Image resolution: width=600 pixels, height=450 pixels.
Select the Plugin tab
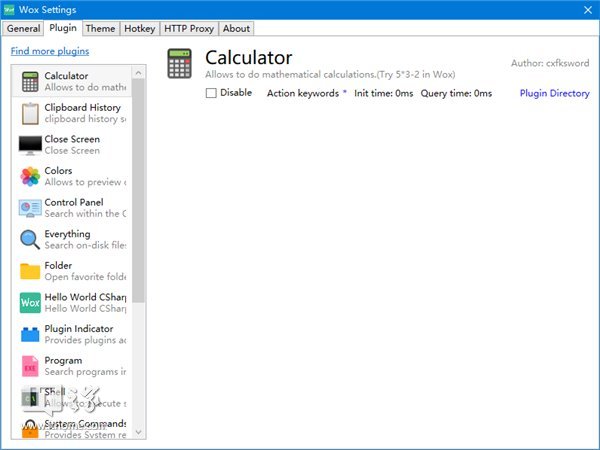pos(63,28)
